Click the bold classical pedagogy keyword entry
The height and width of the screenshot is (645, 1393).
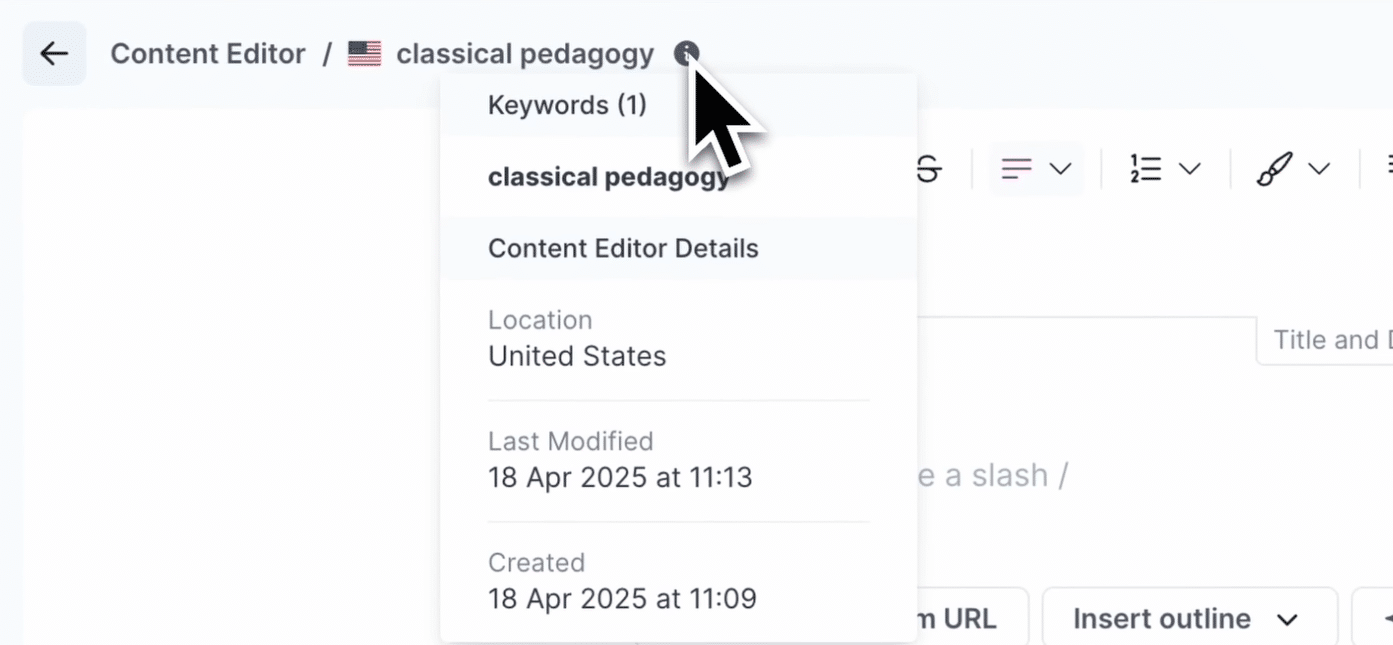point(608,177)
